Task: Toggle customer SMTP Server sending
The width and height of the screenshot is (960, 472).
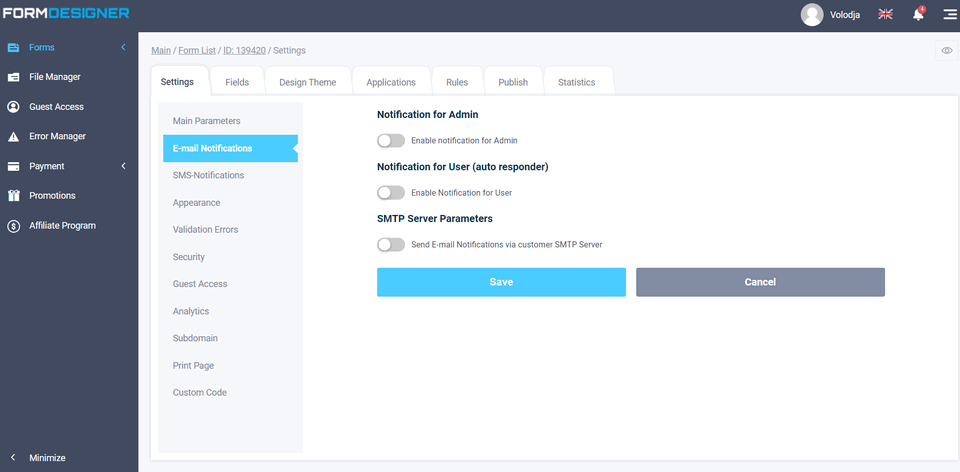Action: [391, 245]
